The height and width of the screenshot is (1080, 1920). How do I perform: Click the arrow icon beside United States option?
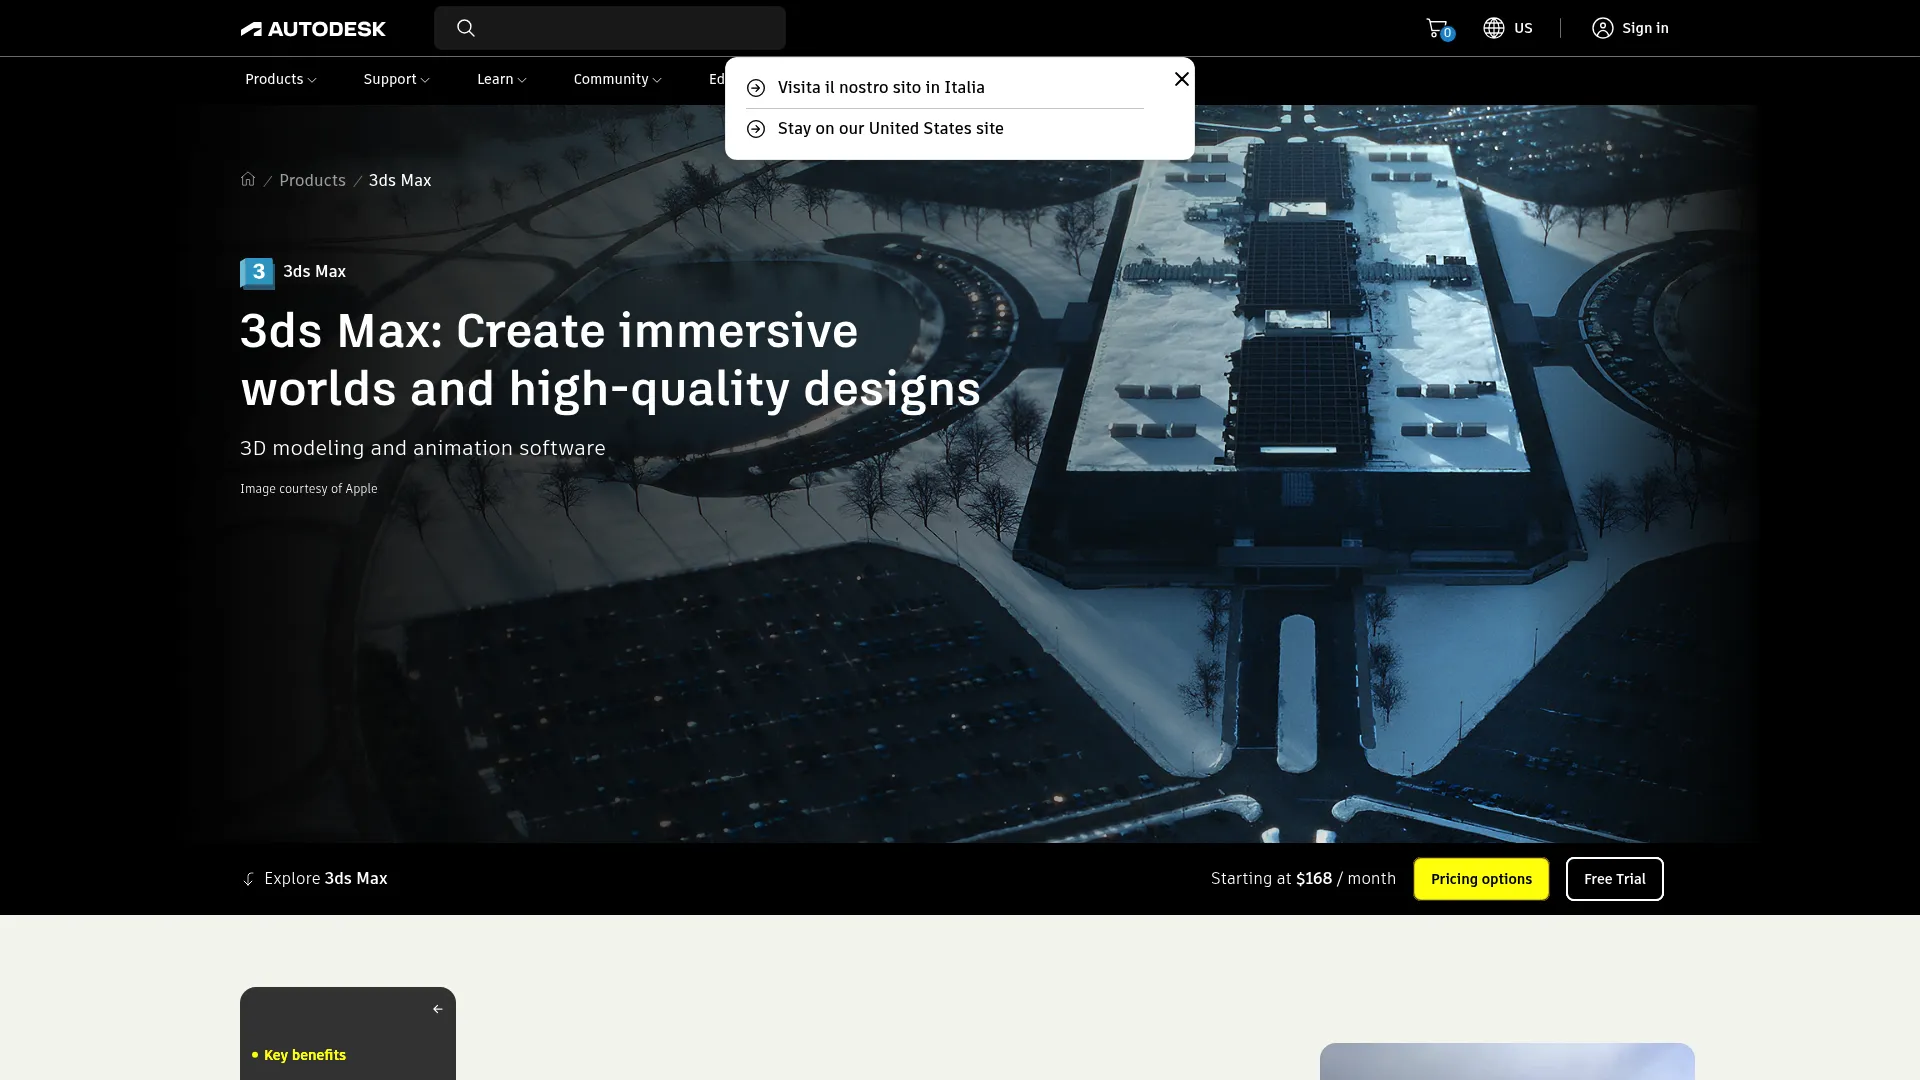756,129
